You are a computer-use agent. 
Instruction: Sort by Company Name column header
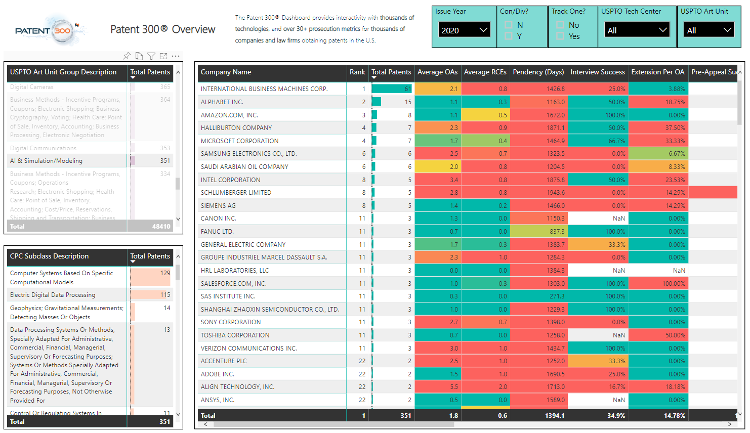tap(226, 72)
